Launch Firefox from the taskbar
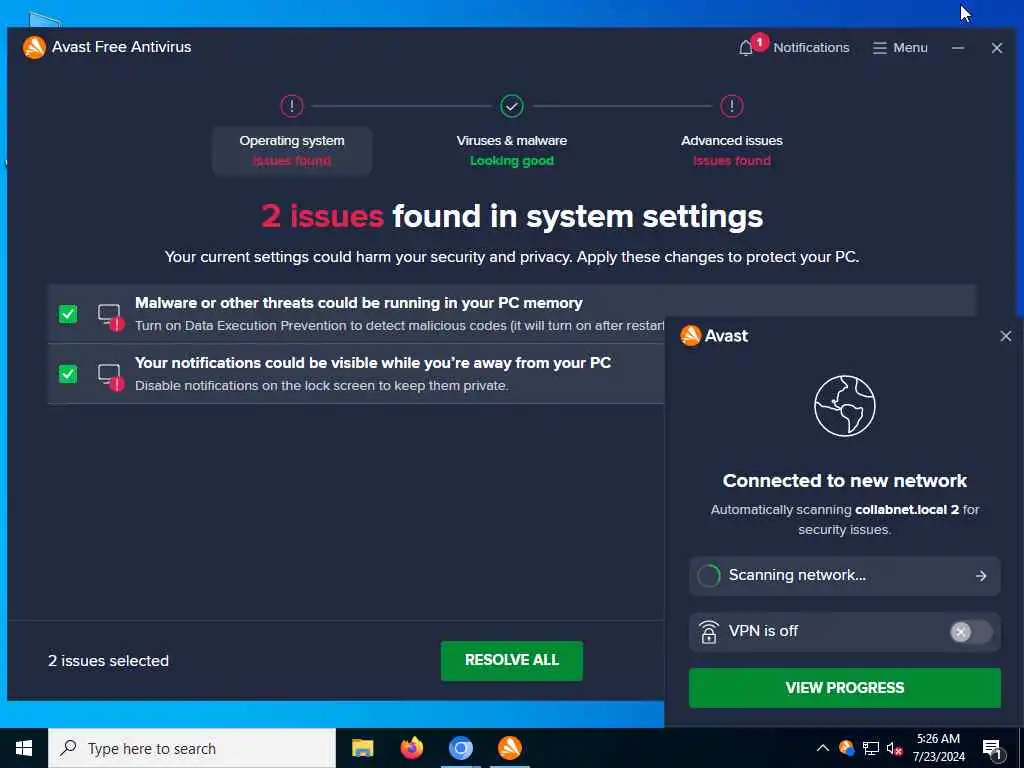The width and height of the screenshot is (1024, 768). [x=411, y=748]
